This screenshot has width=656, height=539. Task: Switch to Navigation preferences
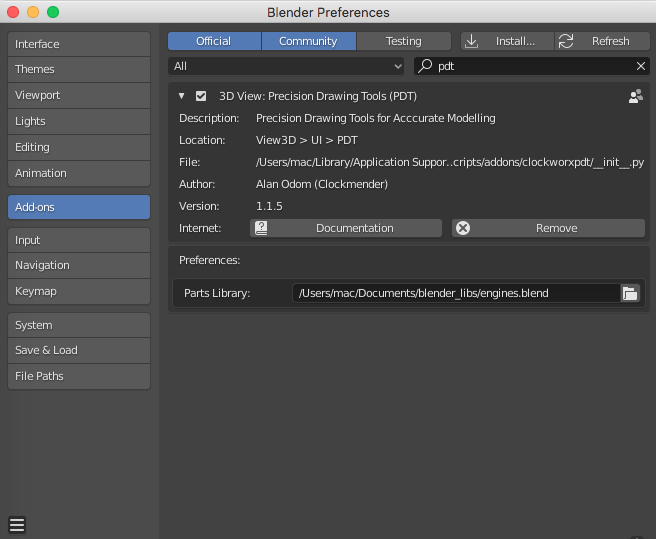[79, 265]
